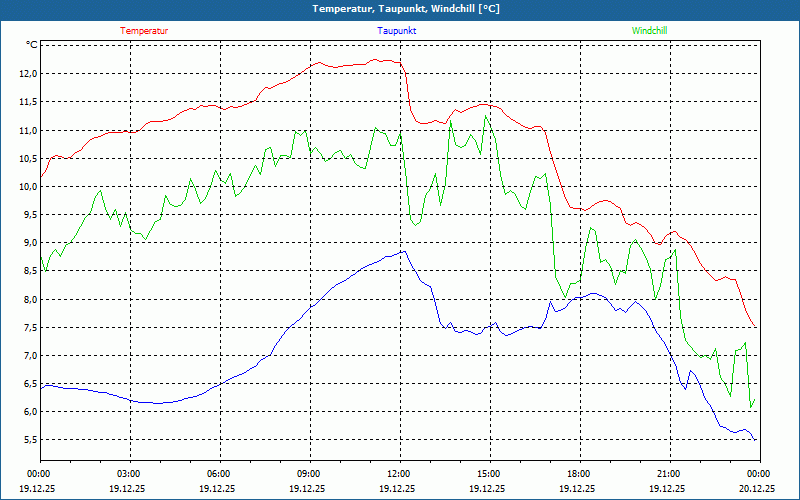Click the 9,0 value on y-axis
The image size is (800, 500).
coord(31,243)
